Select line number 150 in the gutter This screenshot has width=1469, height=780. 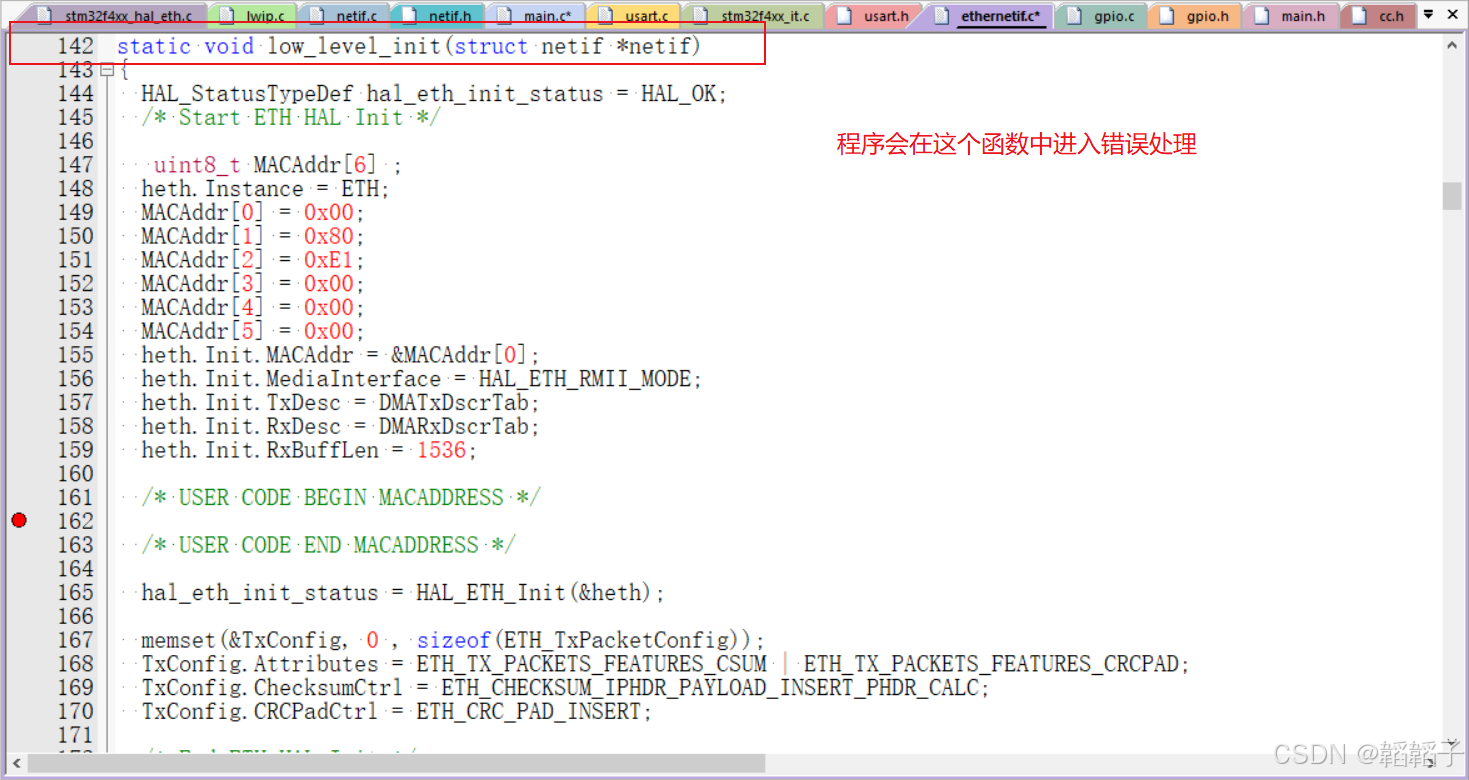click(x=77, y=236)
